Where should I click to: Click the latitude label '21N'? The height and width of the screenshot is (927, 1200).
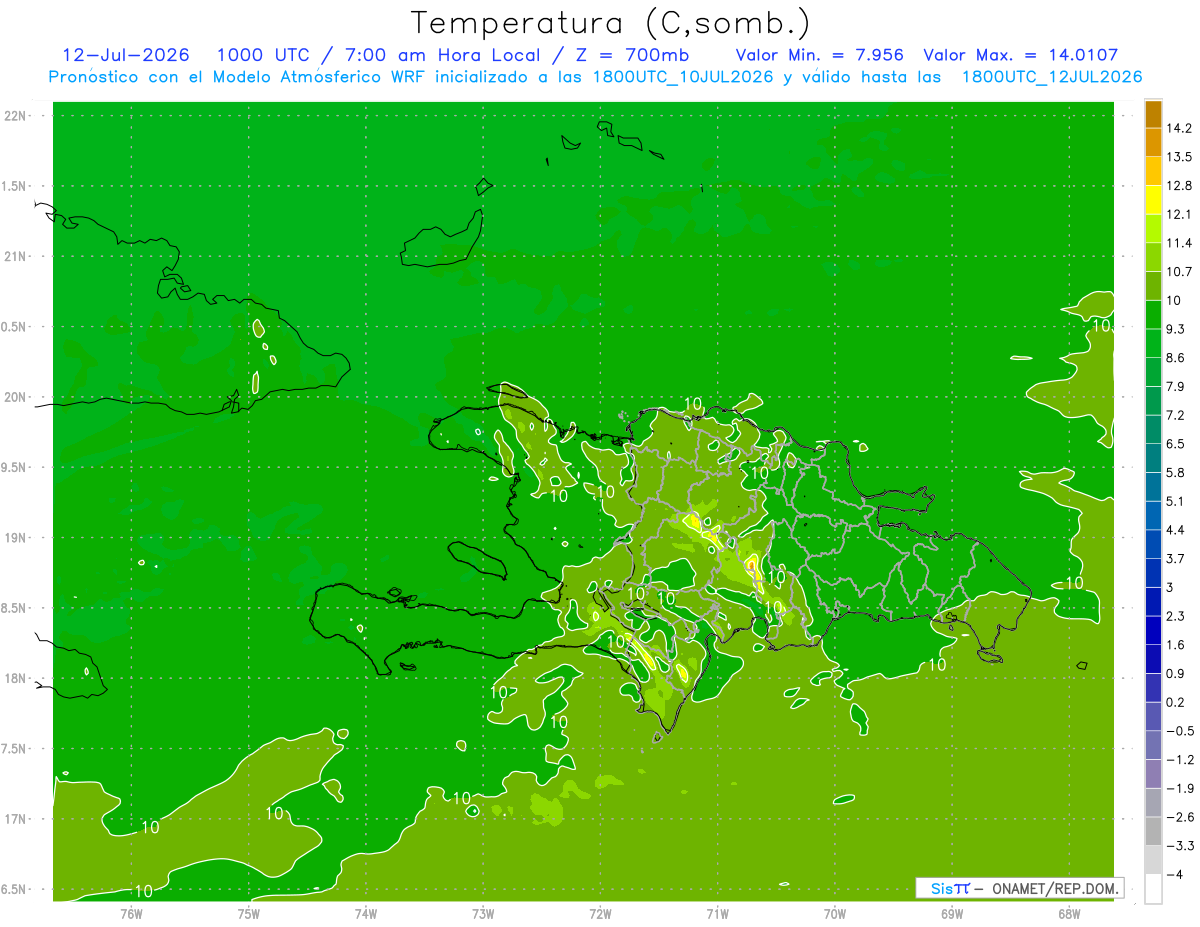(x=16, y=257)
